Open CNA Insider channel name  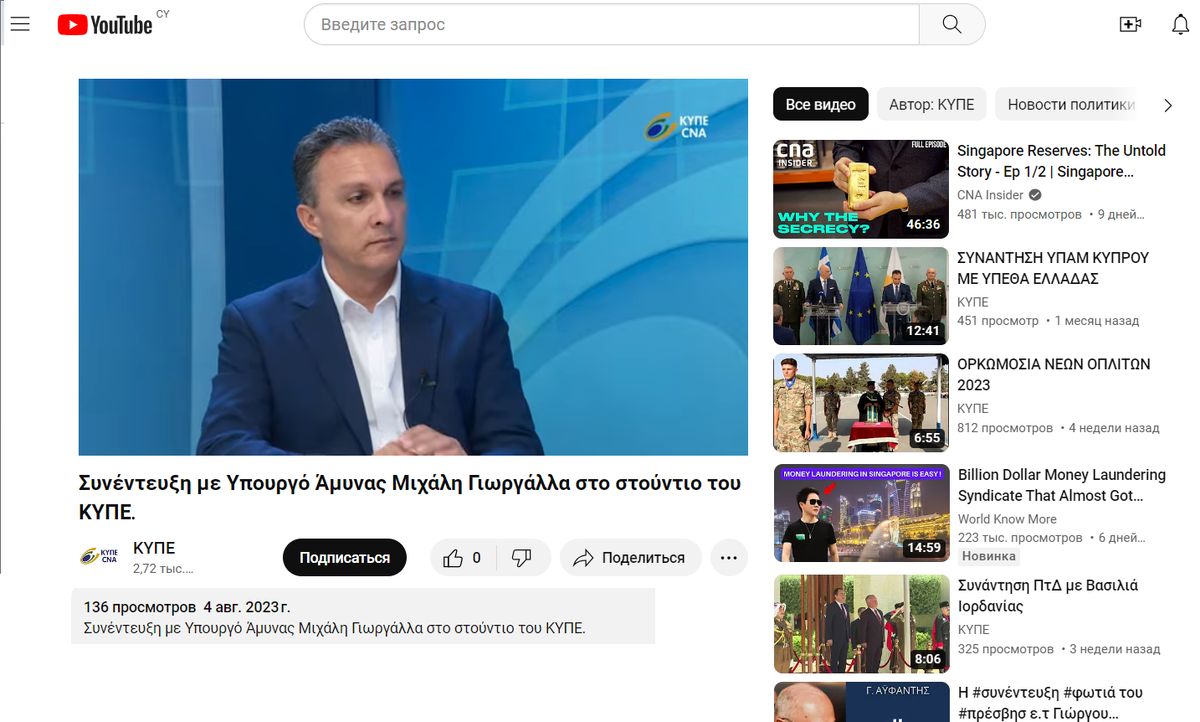(990, 195)
